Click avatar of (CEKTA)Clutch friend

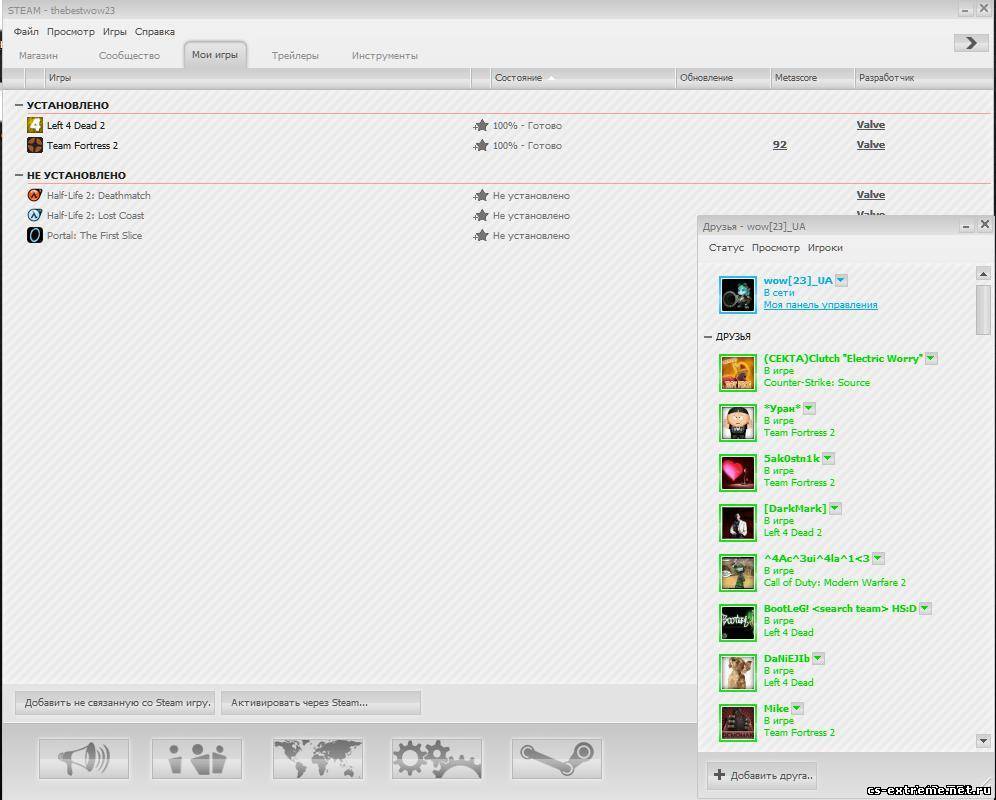(x=737, y=373)
